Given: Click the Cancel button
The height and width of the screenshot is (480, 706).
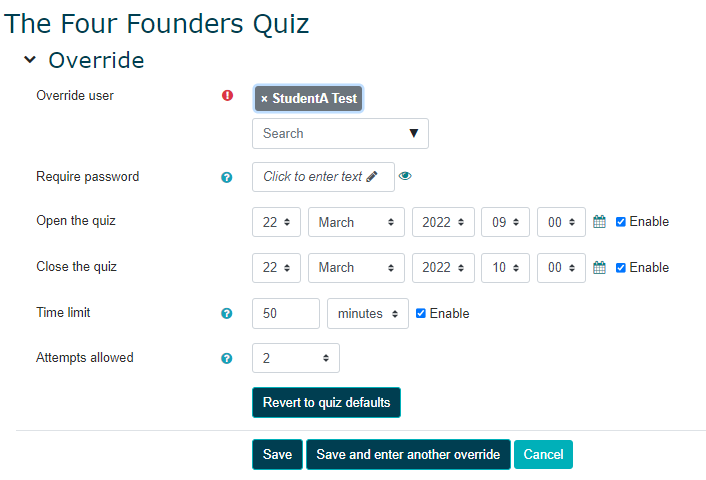Looking at the screenshot, I should pyautogui.click(x=543, y=455).
